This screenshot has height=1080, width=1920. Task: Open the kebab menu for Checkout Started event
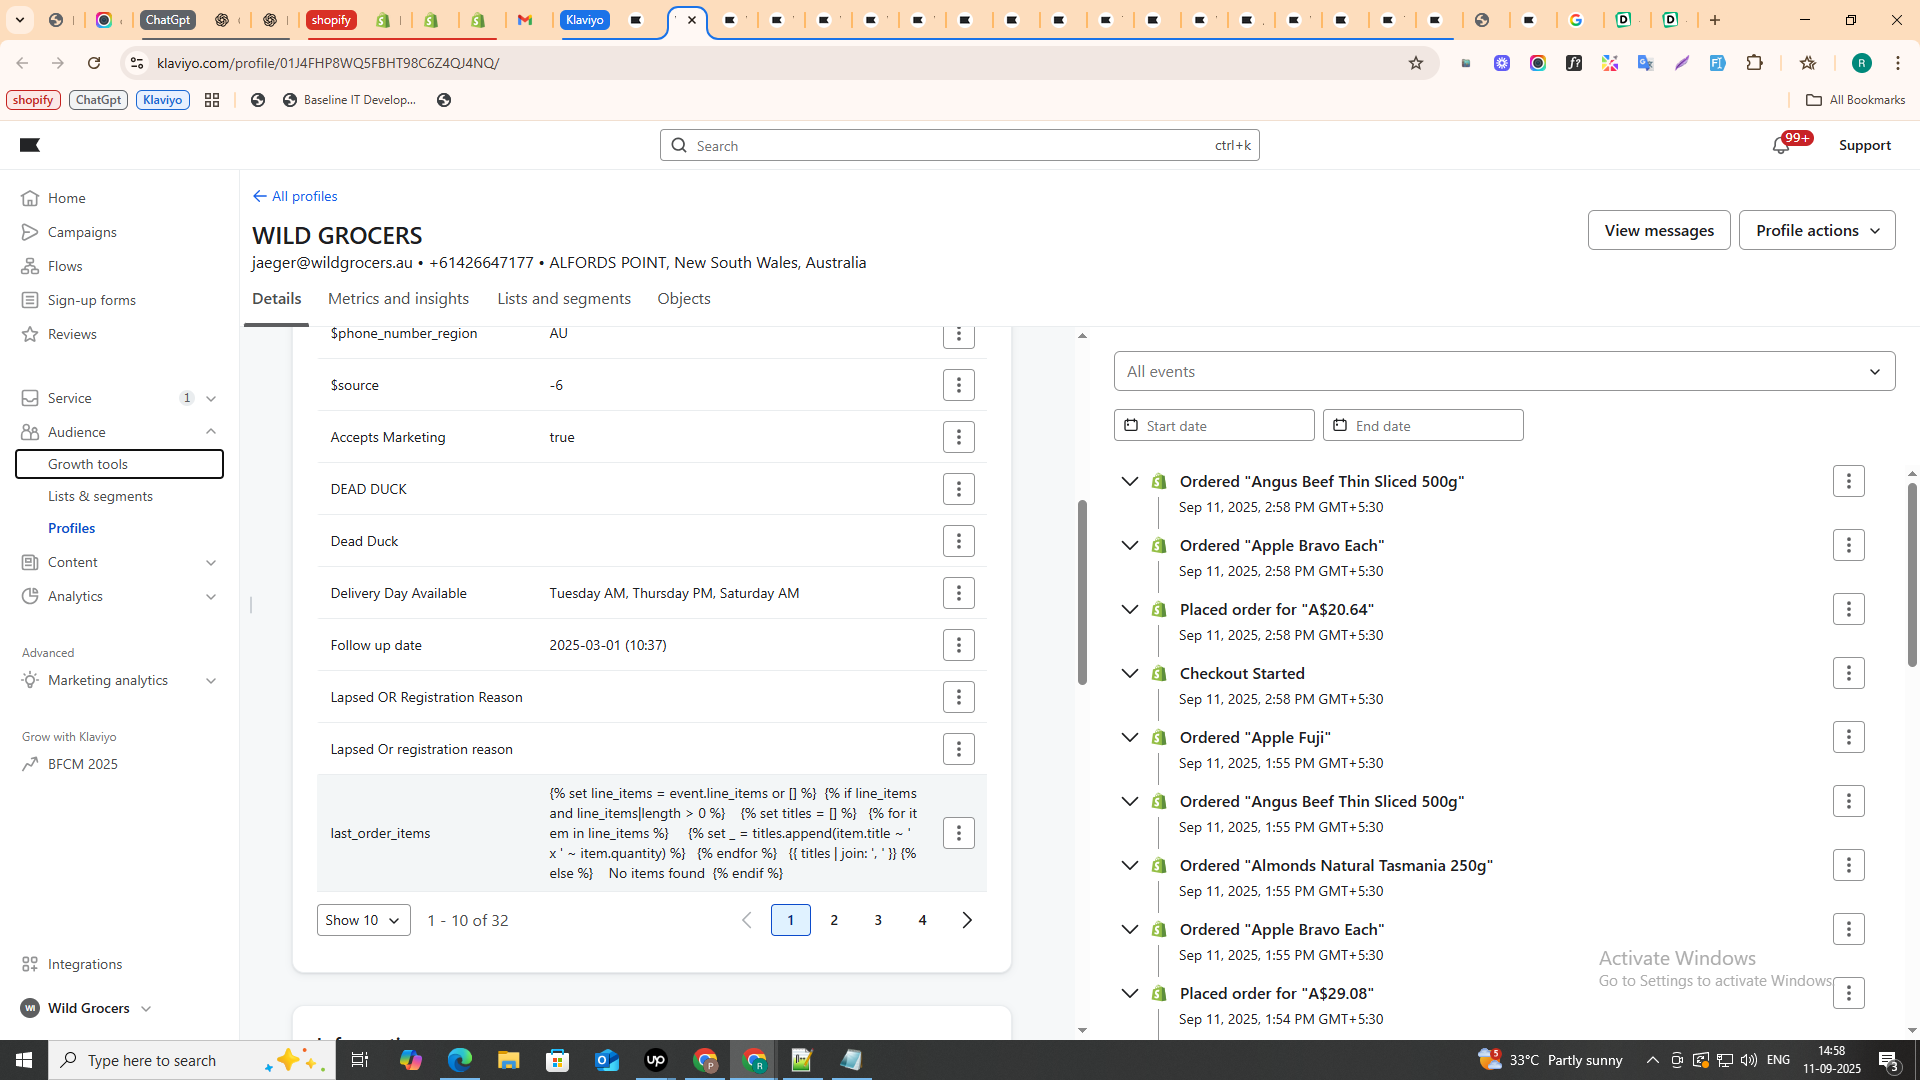[x=1849, y=673]
